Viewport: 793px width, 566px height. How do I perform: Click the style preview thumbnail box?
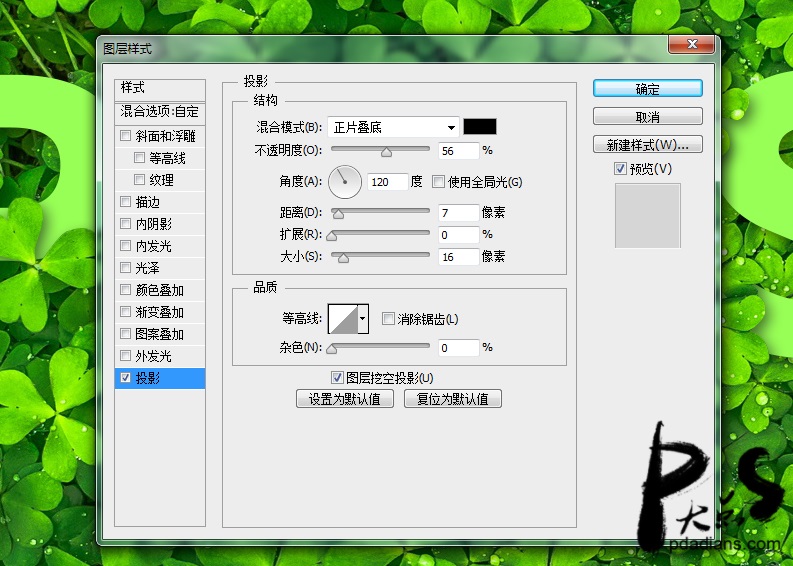coord(647,215)
